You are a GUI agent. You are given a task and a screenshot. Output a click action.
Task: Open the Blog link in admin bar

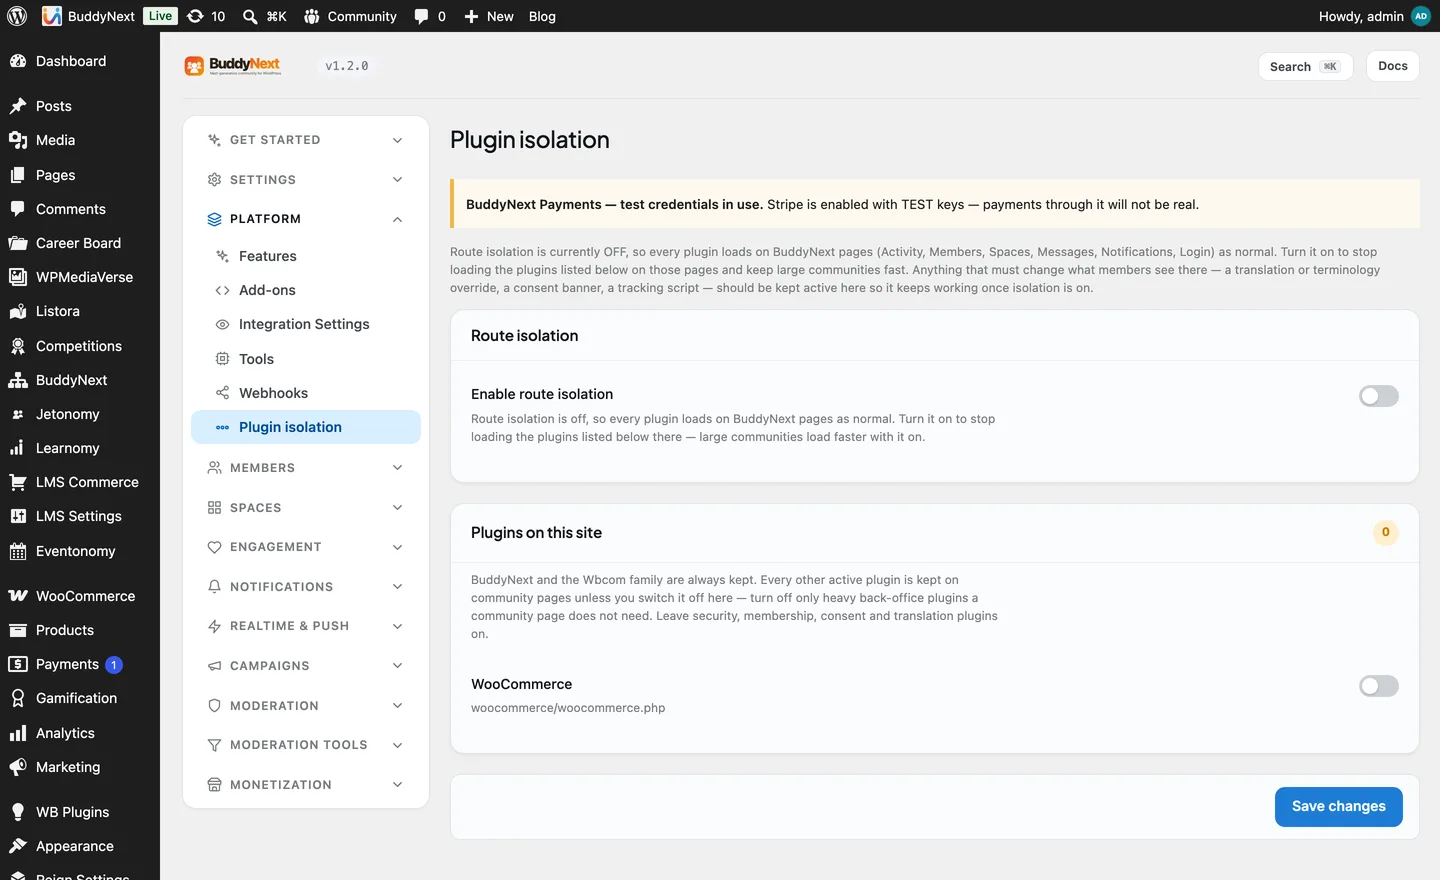542,16
